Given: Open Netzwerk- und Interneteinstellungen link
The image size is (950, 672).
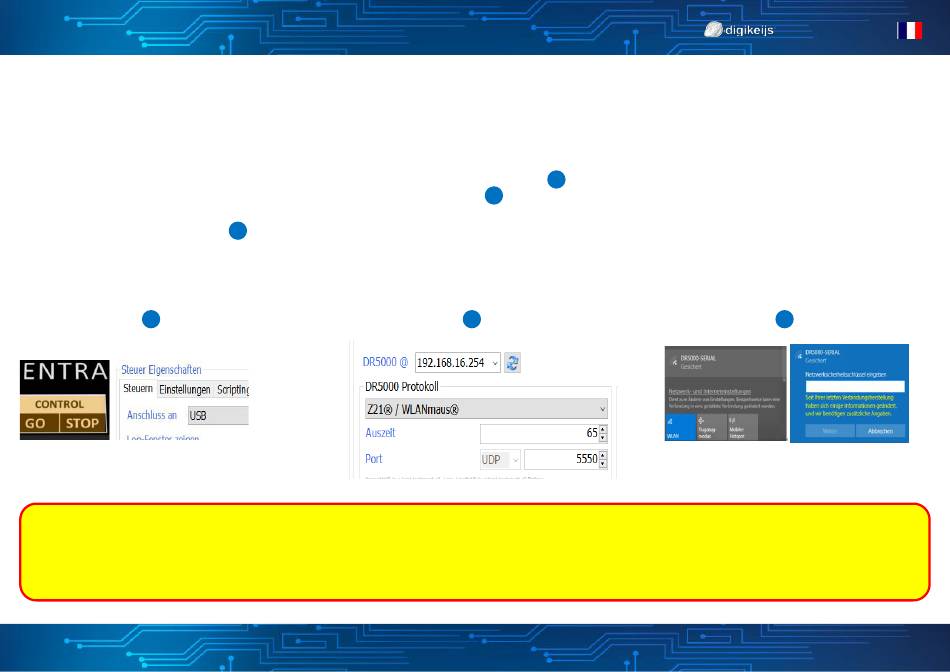Looking at the screenshot, I should tap(707, 392).
